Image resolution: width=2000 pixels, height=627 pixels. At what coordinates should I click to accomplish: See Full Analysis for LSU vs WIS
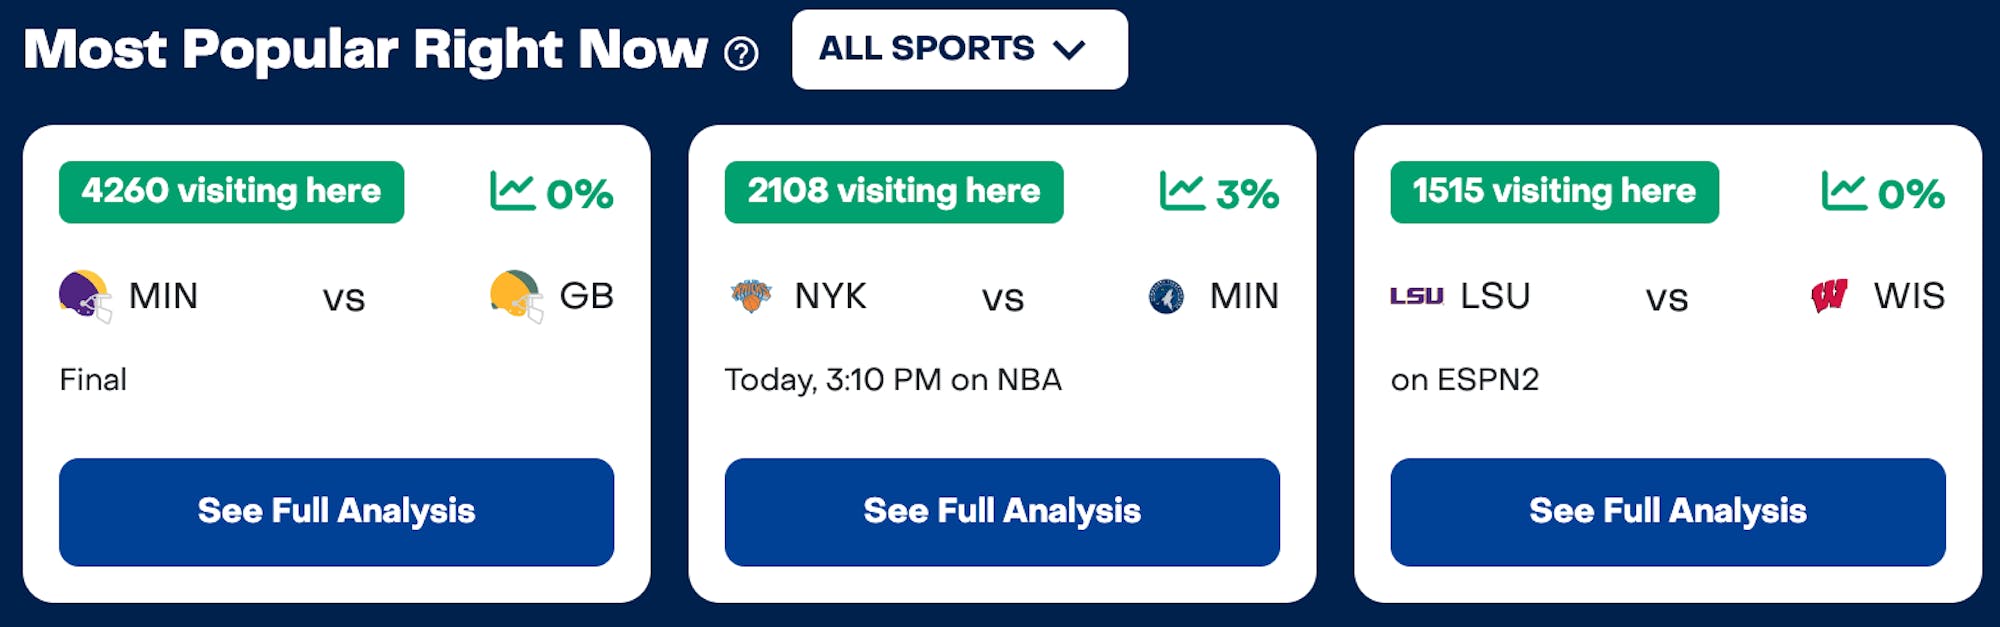tap(1667, 512)
